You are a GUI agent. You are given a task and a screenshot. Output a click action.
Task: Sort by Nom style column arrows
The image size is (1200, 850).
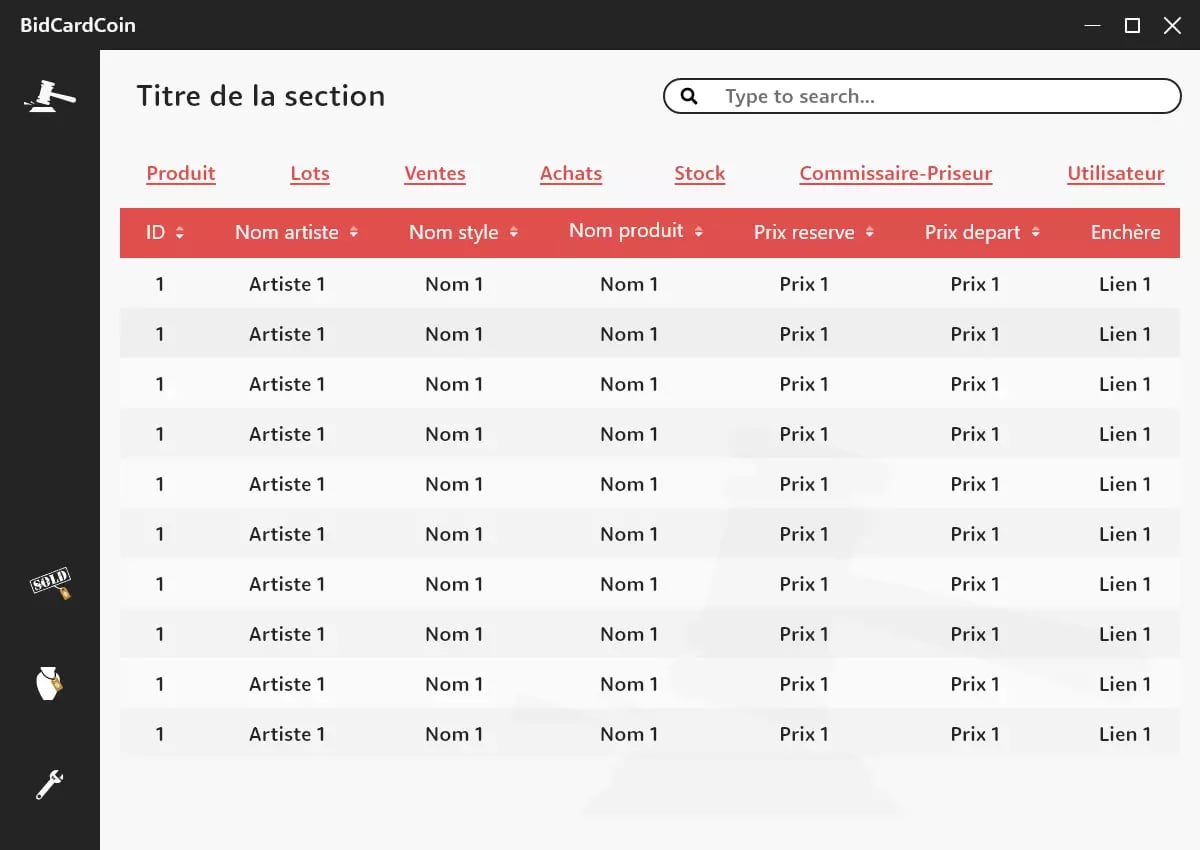click(514, 233)
